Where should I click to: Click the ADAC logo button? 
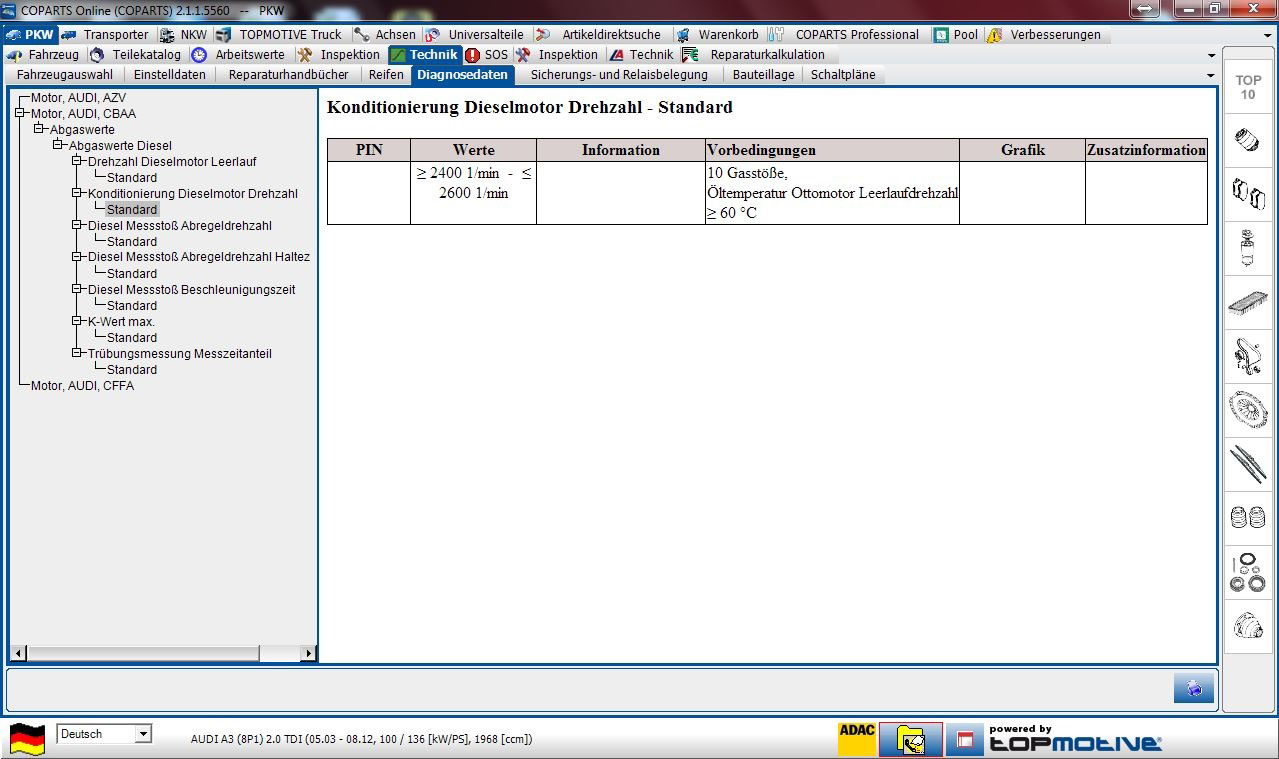click(857, 739)
